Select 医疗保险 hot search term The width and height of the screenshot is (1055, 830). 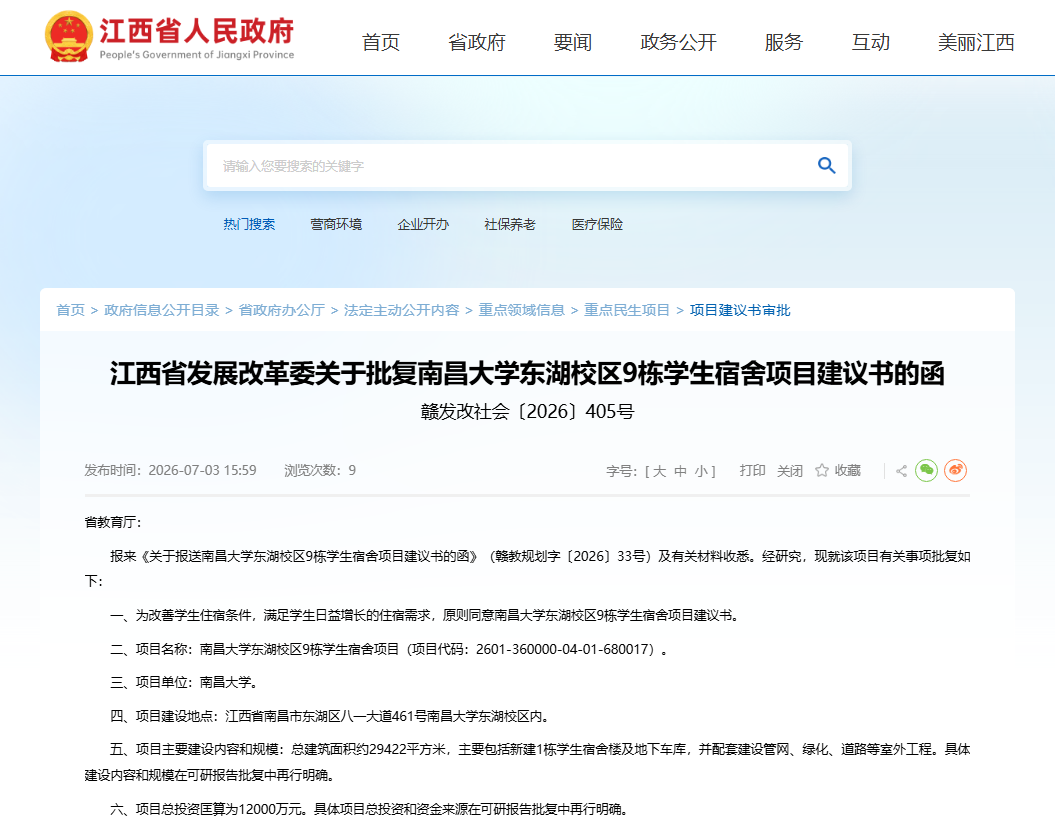click(597, 225)
